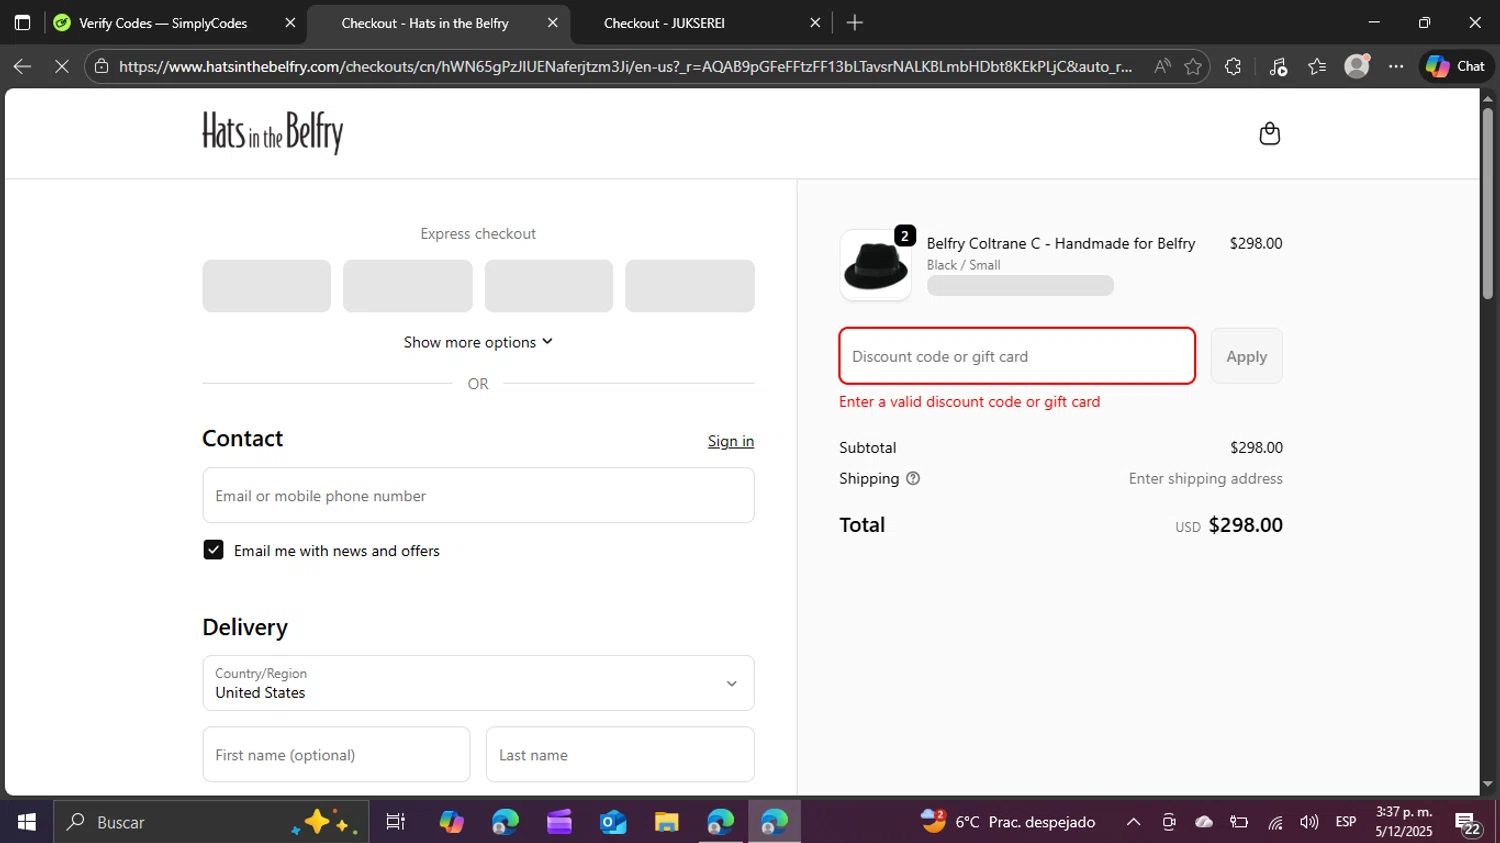Open the Country/Region dropdown
Image resolution: width=1500 pixels, height=843 pixels.
click(478, 683)
